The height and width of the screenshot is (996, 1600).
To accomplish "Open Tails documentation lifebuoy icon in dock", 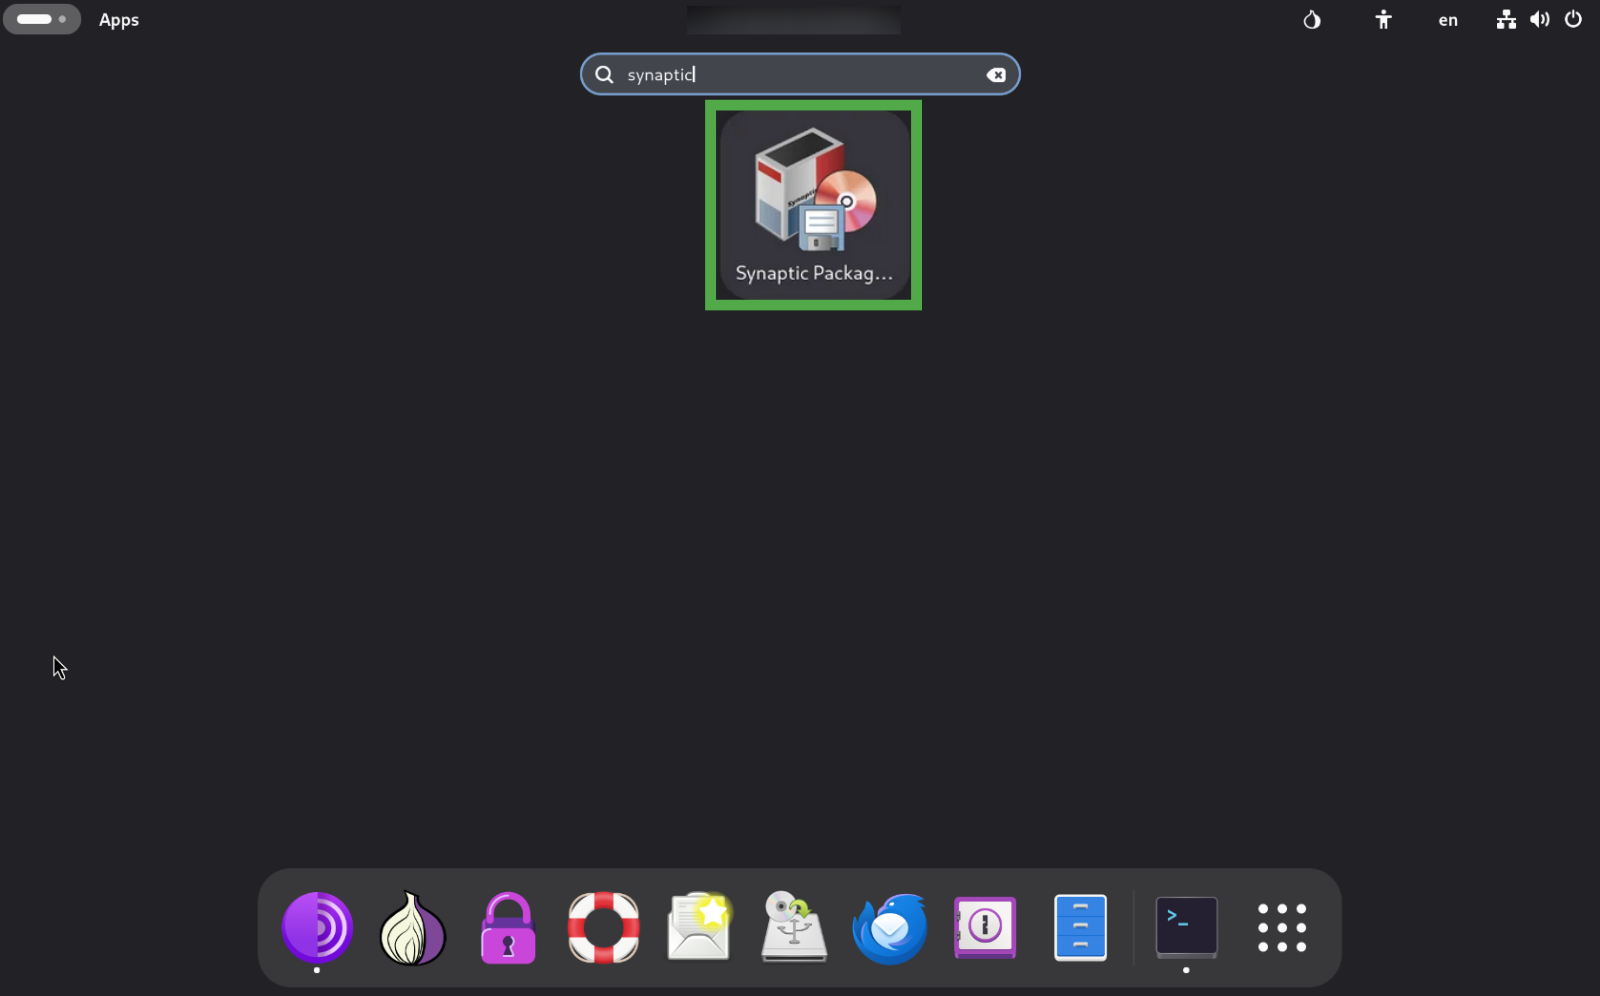I will [x=604, y=927].
